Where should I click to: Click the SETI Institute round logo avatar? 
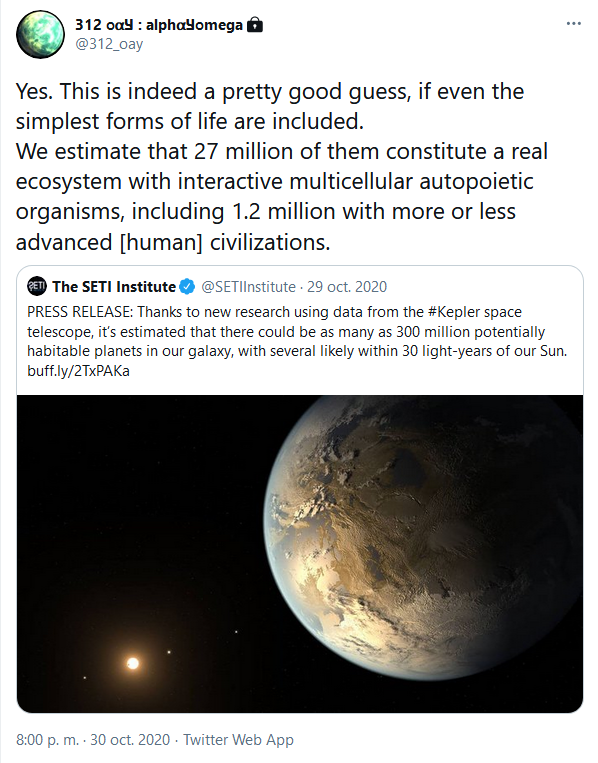tap(36, 286)
